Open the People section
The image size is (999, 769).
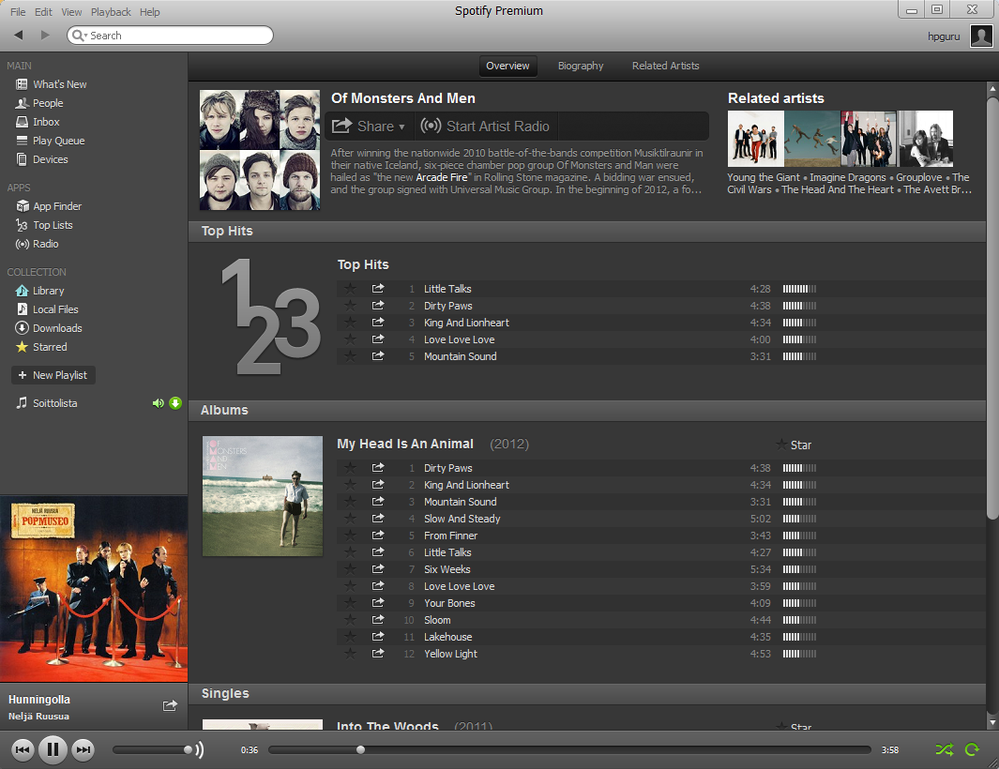click(40, 103)
